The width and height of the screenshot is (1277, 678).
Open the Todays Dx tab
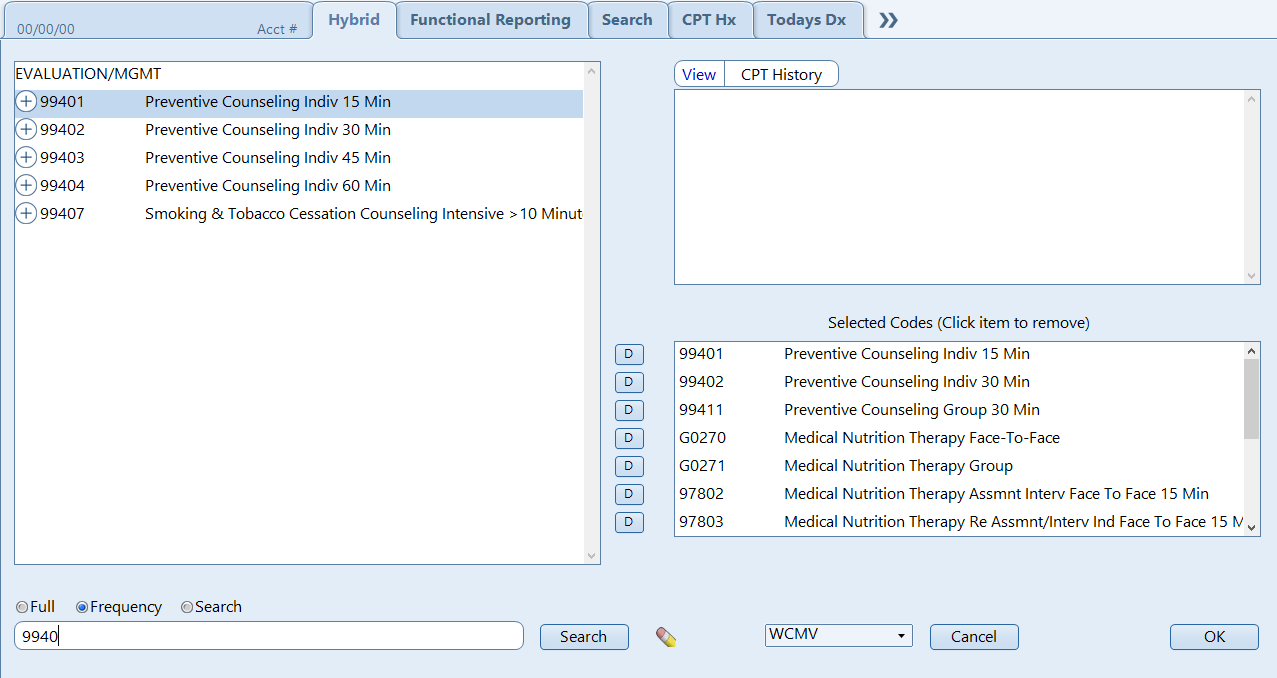[x=806, y=20]
